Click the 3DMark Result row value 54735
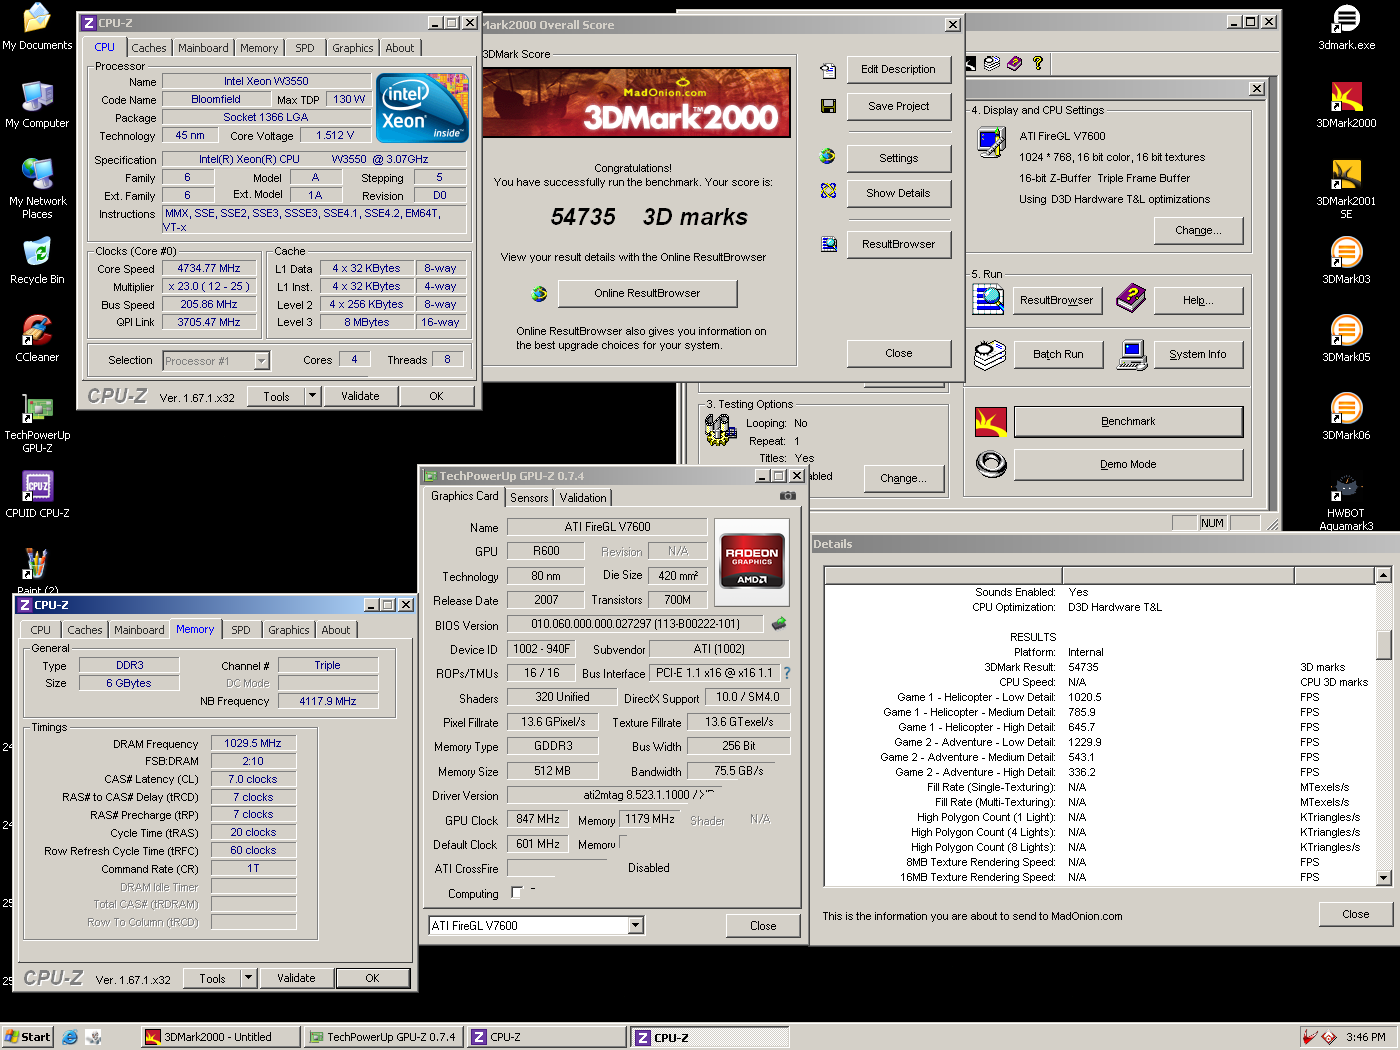 [1083, 667]
